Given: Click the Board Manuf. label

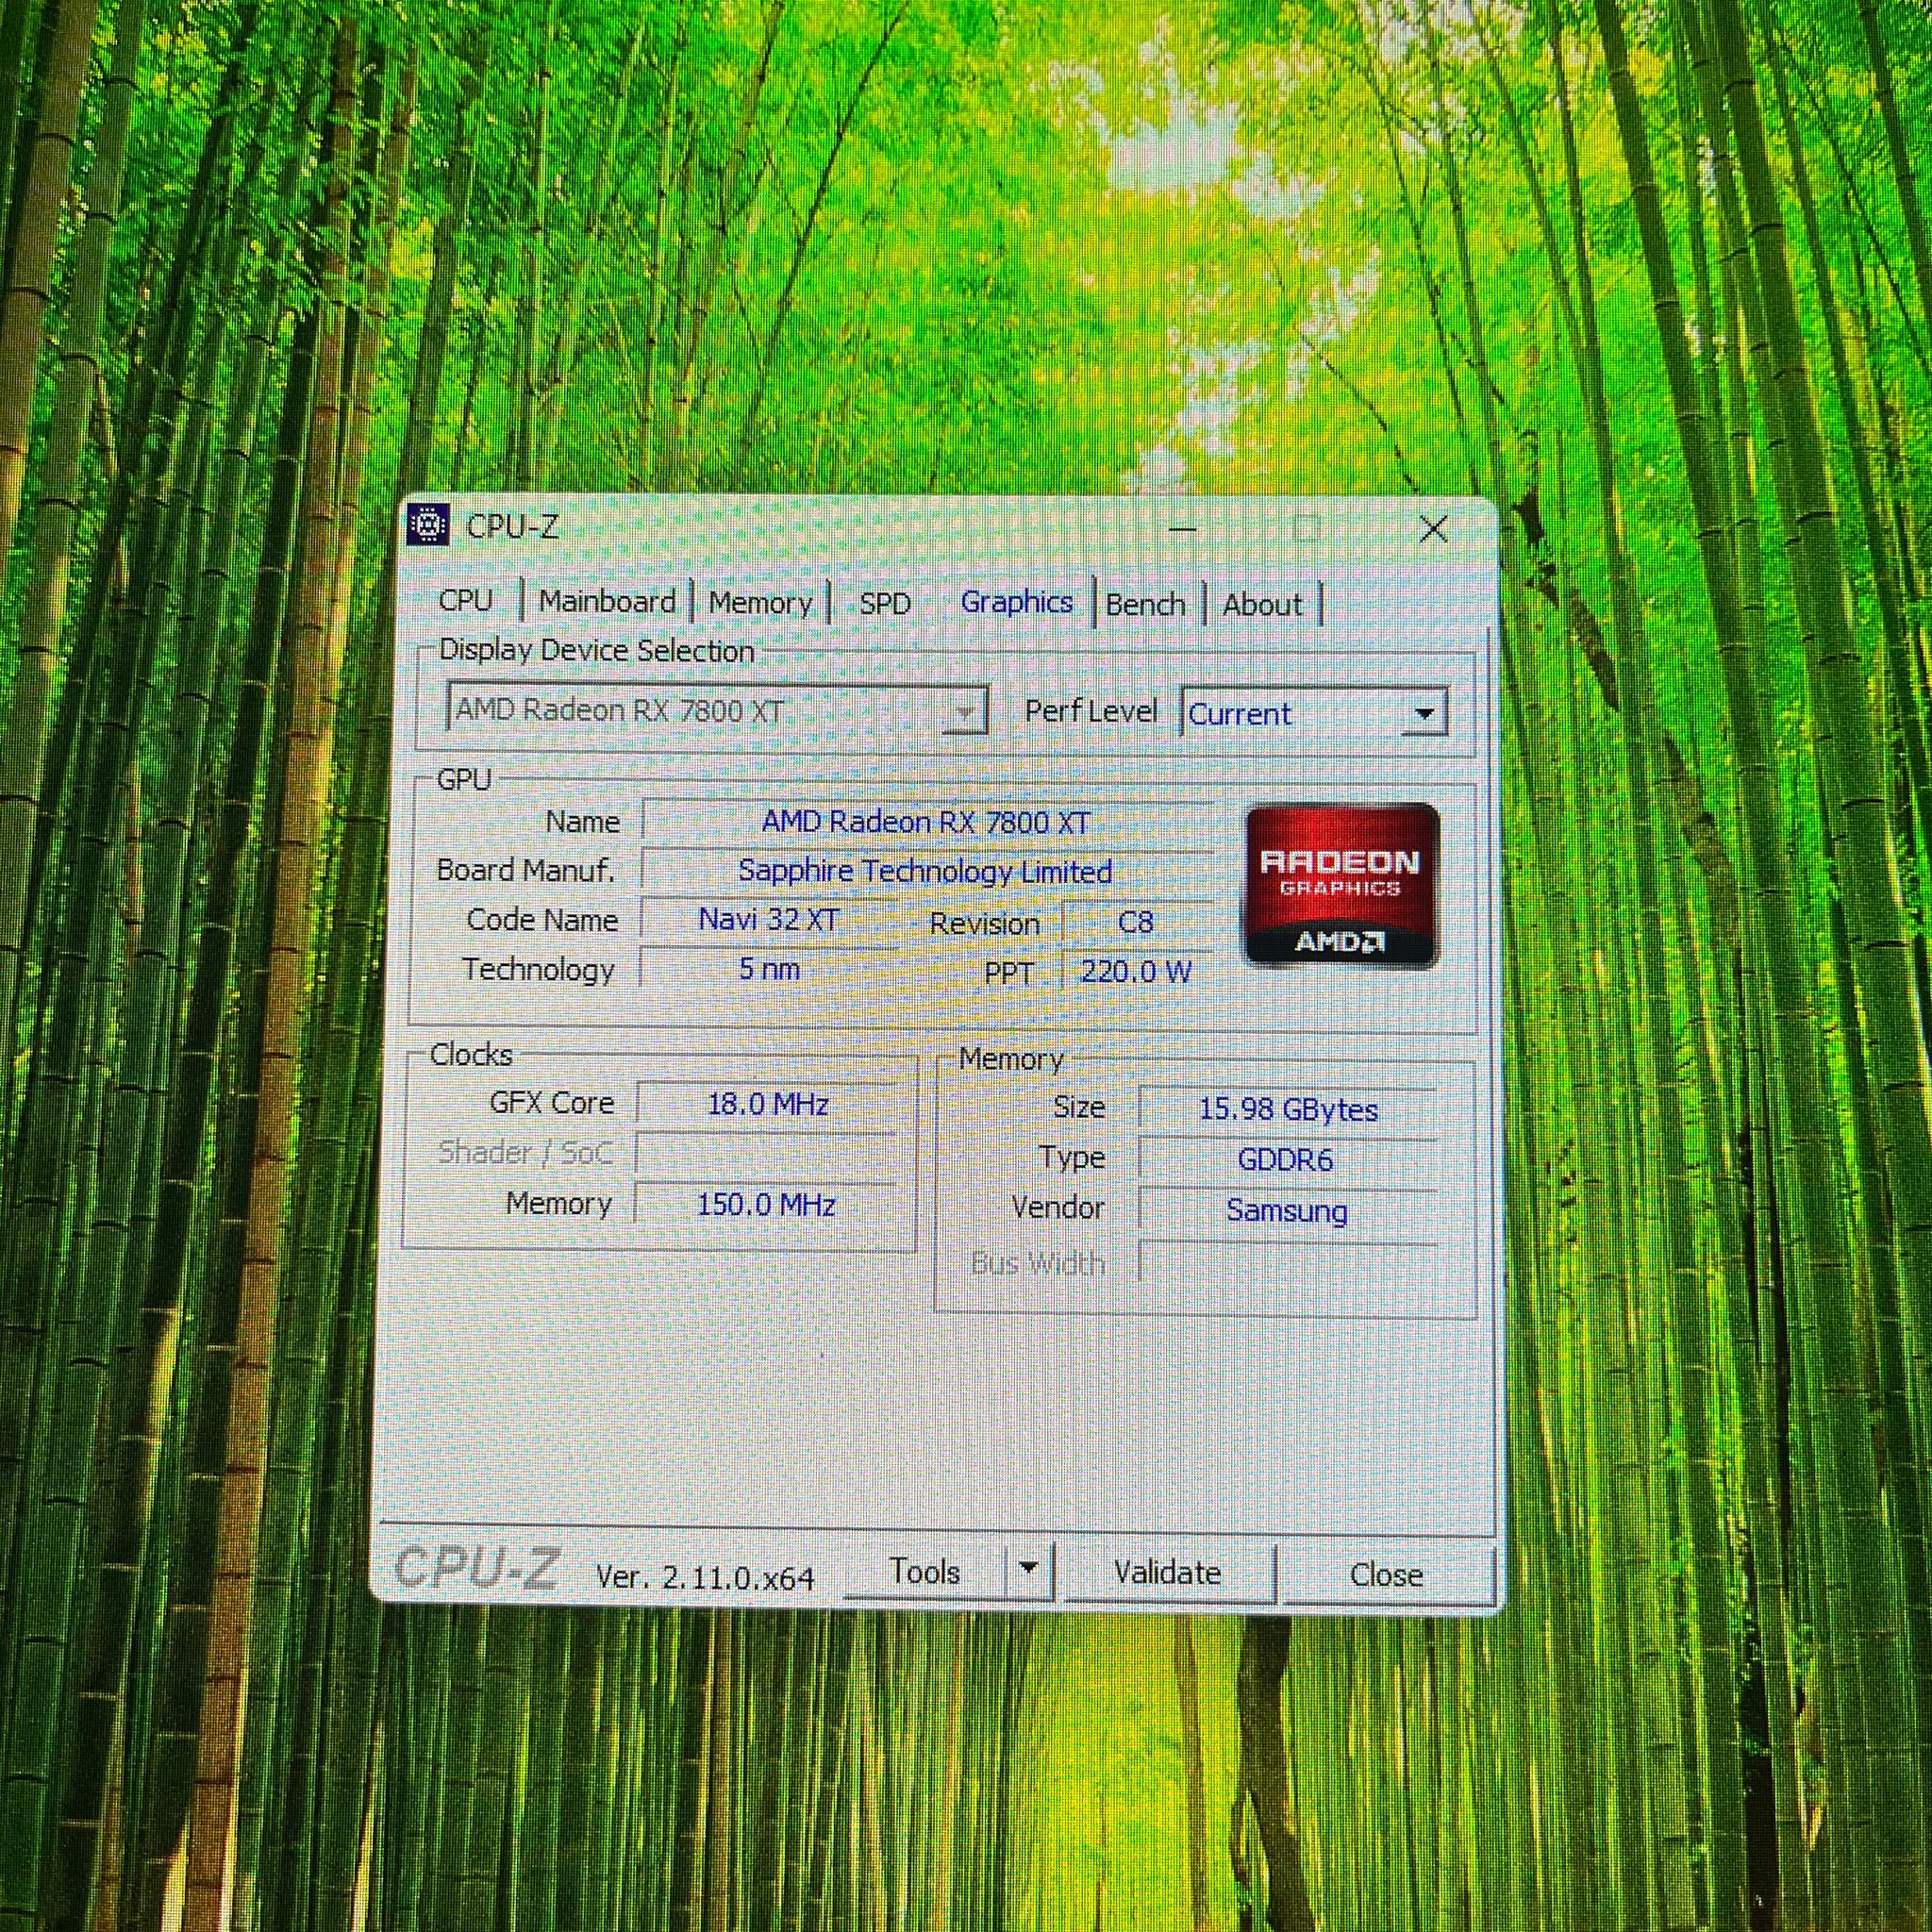Looking at the screenshot, I should pyautogui.click(x=526, y=870).
